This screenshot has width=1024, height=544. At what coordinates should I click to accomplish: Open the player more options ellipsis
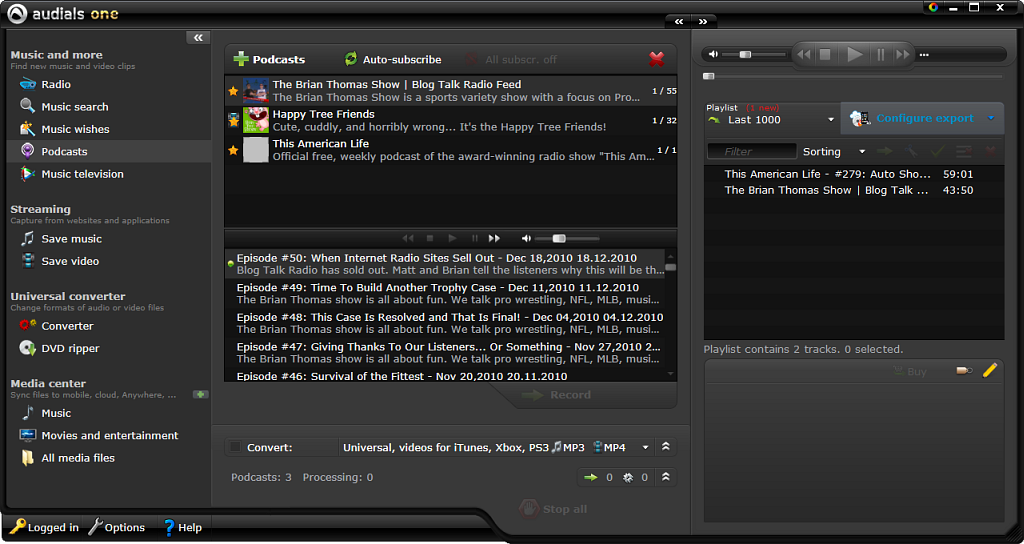point(923,55)
